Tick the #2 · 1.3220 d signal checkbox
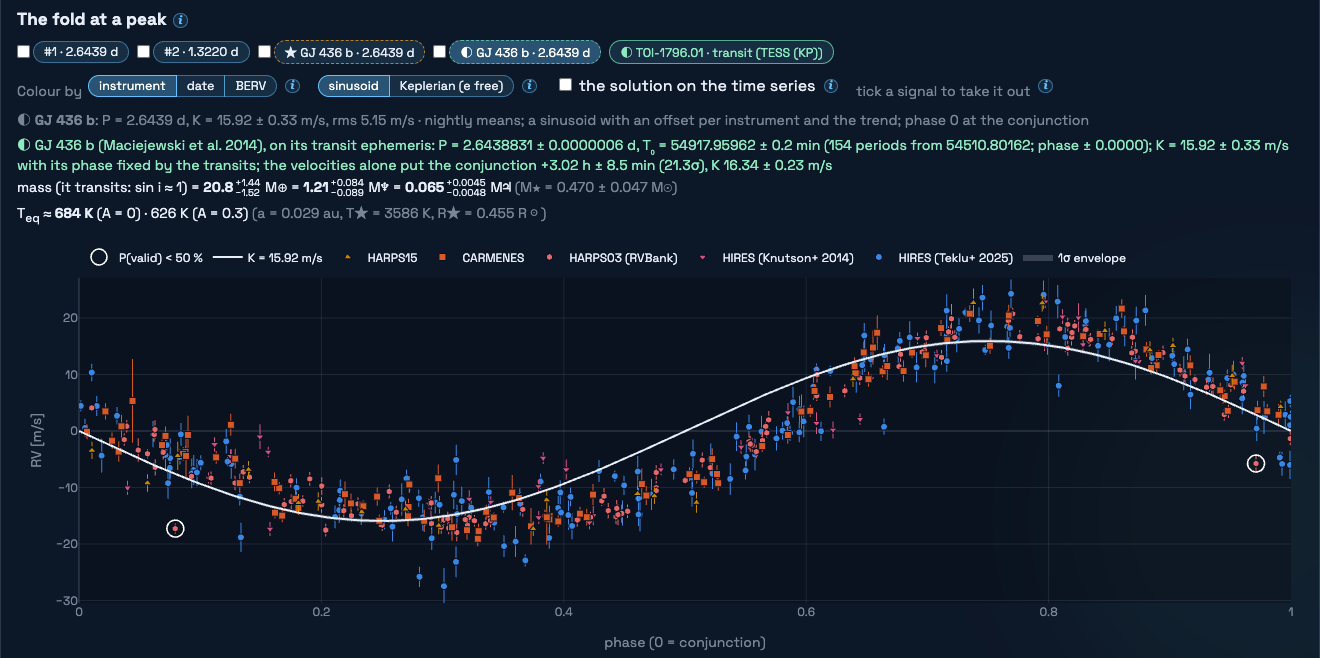The image size is (1320, 658). pos(144,52)
